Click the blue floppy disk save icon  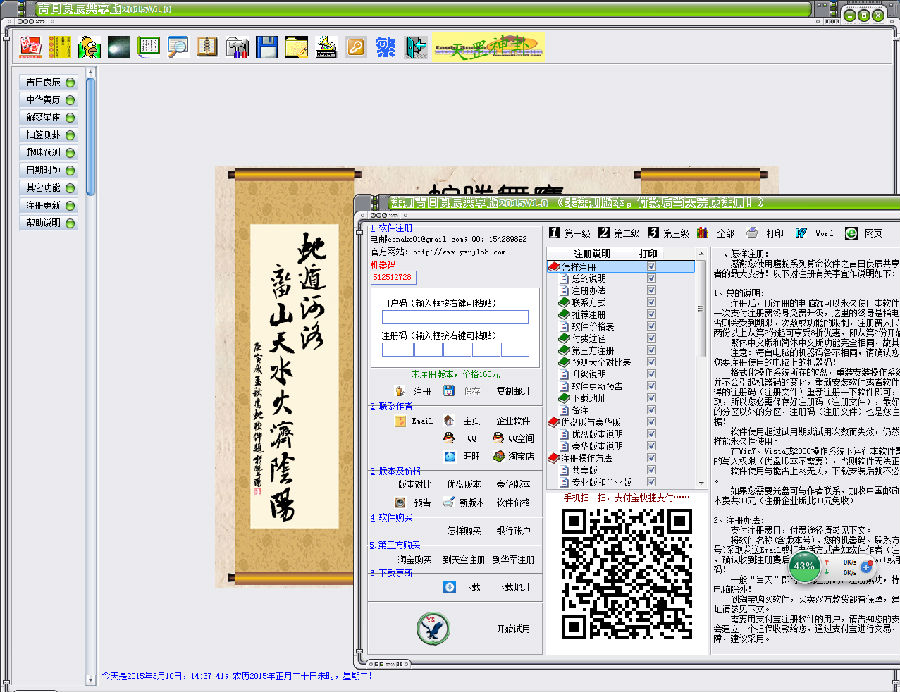coord(267,47)
